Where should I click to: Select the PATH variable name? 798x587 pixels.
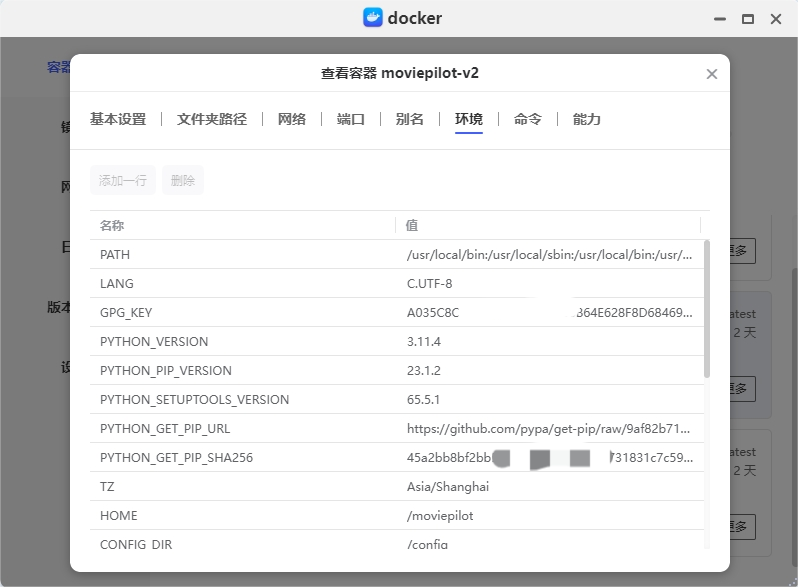click(x=115, y=255)
